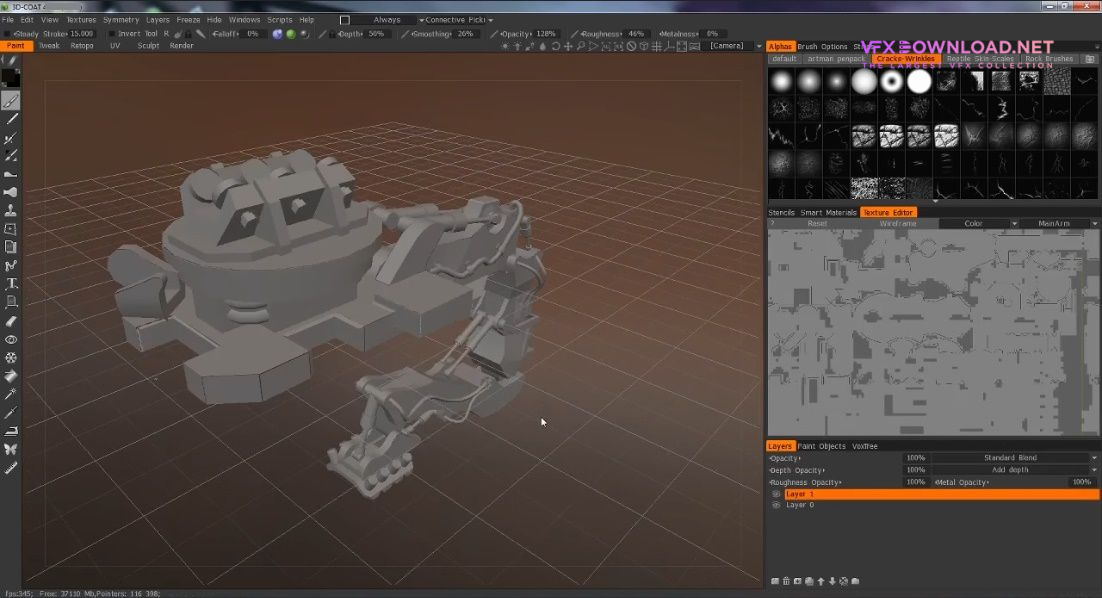
Task: Click the trash icon to delete layer
Action: [786, 581]
